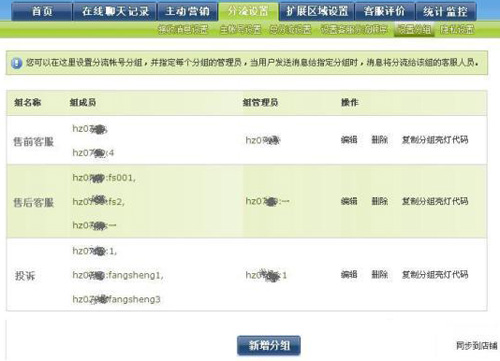500x361 pixels.
Task: Click the 新增分组 button
Action: tap(269, 345)
